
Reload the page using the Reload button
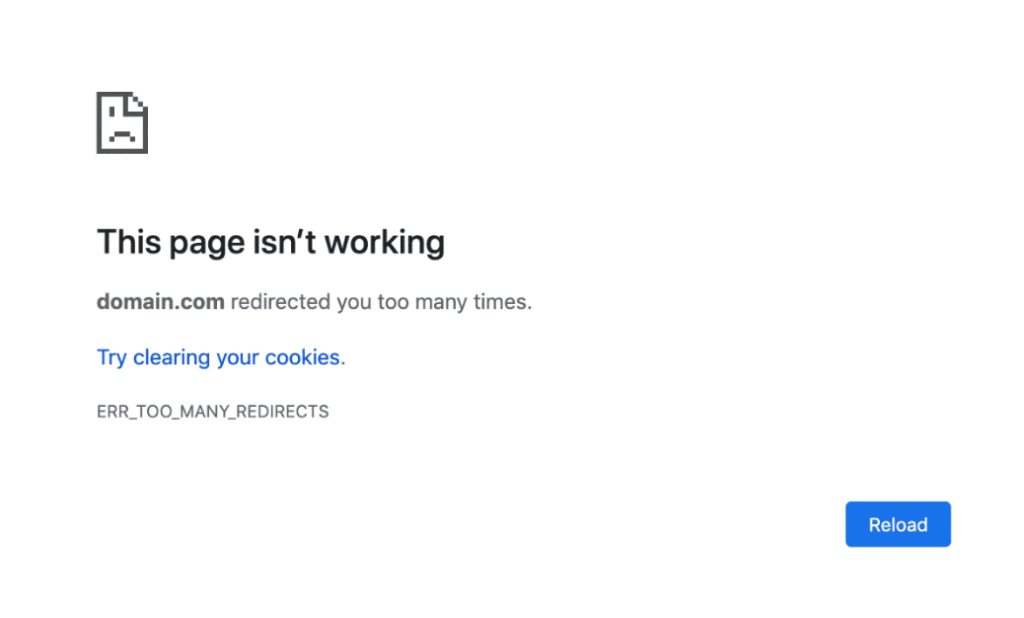(897, 524)
